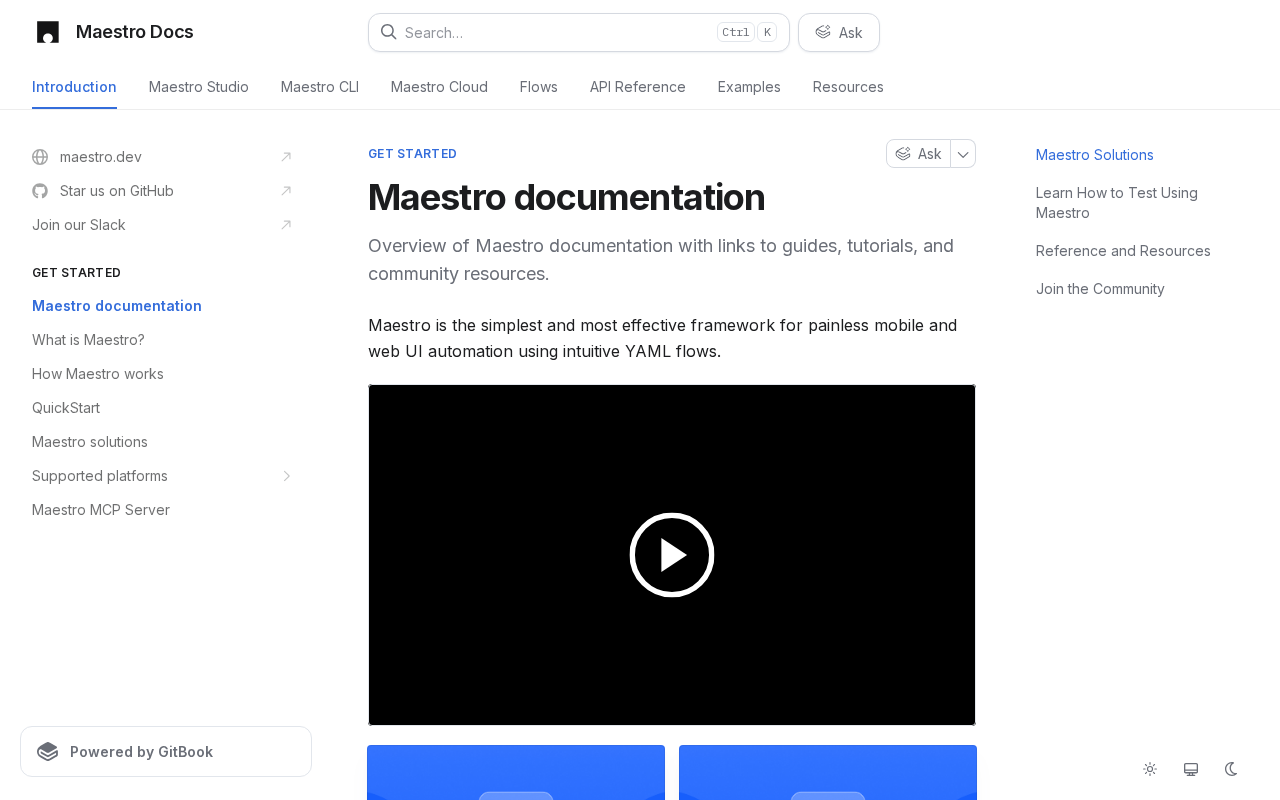The width and height of the screenshot is (1280, 800).
Task: Select system theme with monitor icon
Action: pos(1191,769)
